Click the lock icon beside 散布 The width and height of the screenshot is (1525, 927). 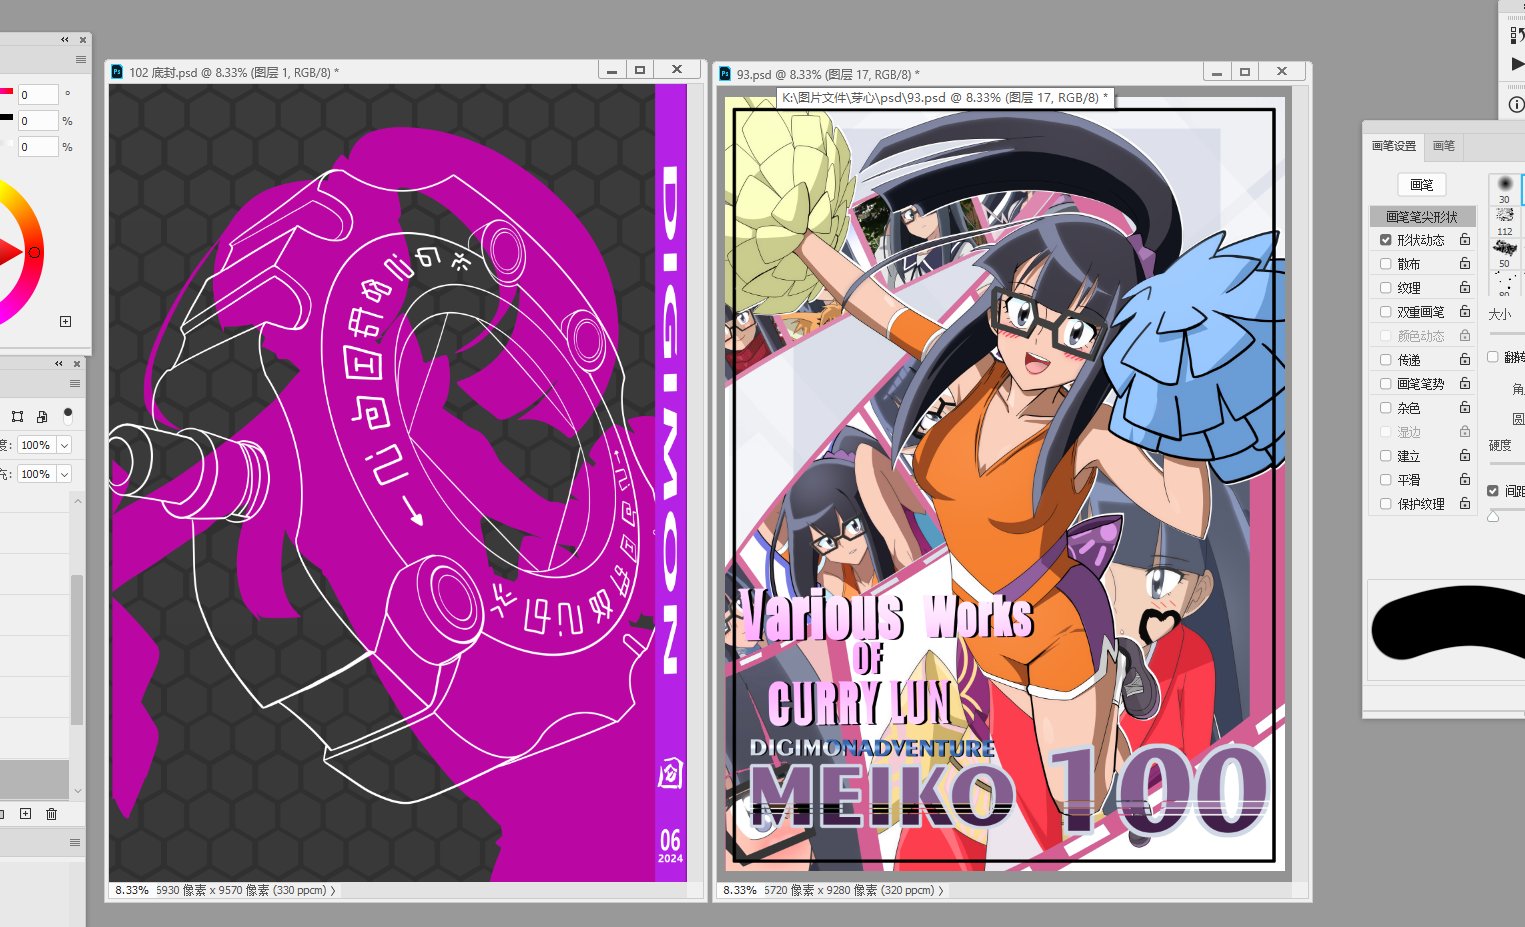[x=1464, y=264]
